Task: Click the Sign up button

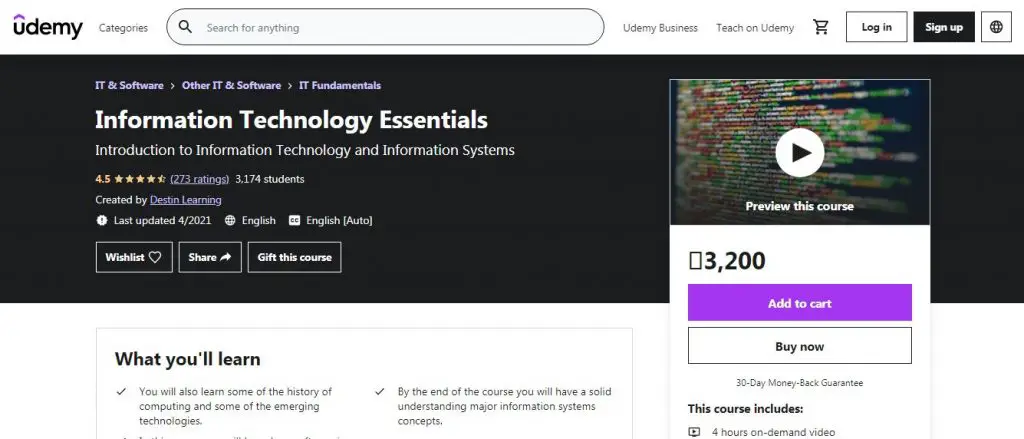Action: (944, 27)
